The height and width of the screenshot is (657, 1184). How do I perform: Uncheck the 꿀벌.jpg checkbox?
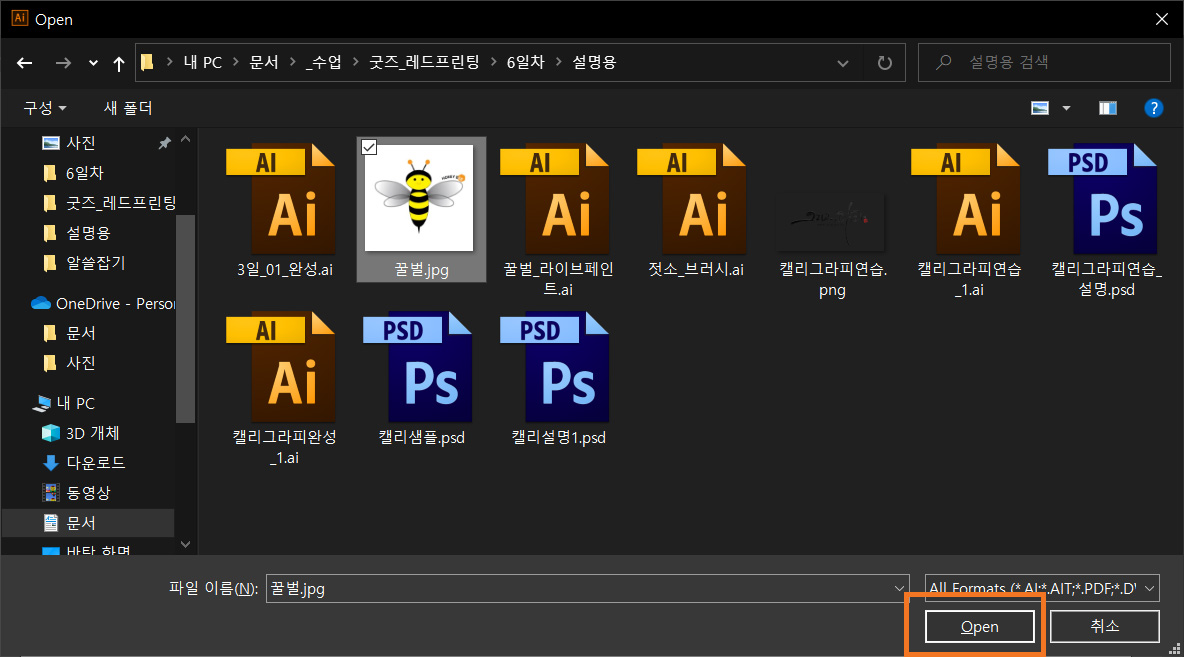(x=369, y=147)
